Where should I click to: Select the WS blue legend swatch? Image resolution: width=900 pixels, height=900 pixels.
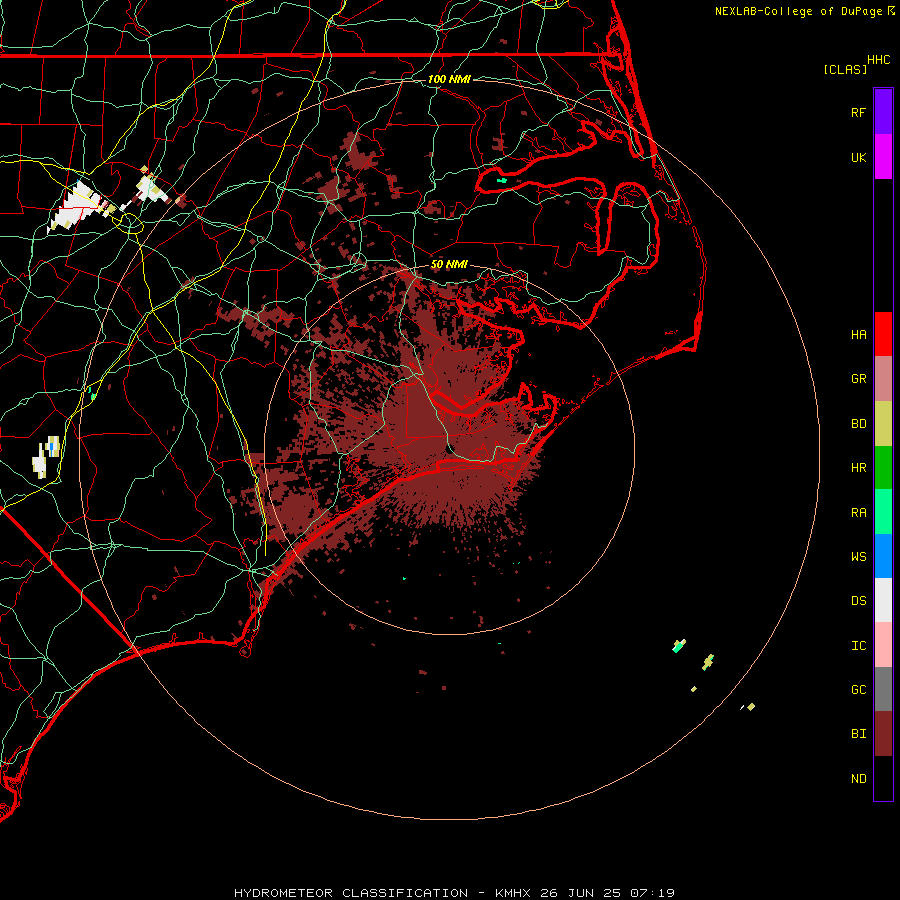[883, 556]
